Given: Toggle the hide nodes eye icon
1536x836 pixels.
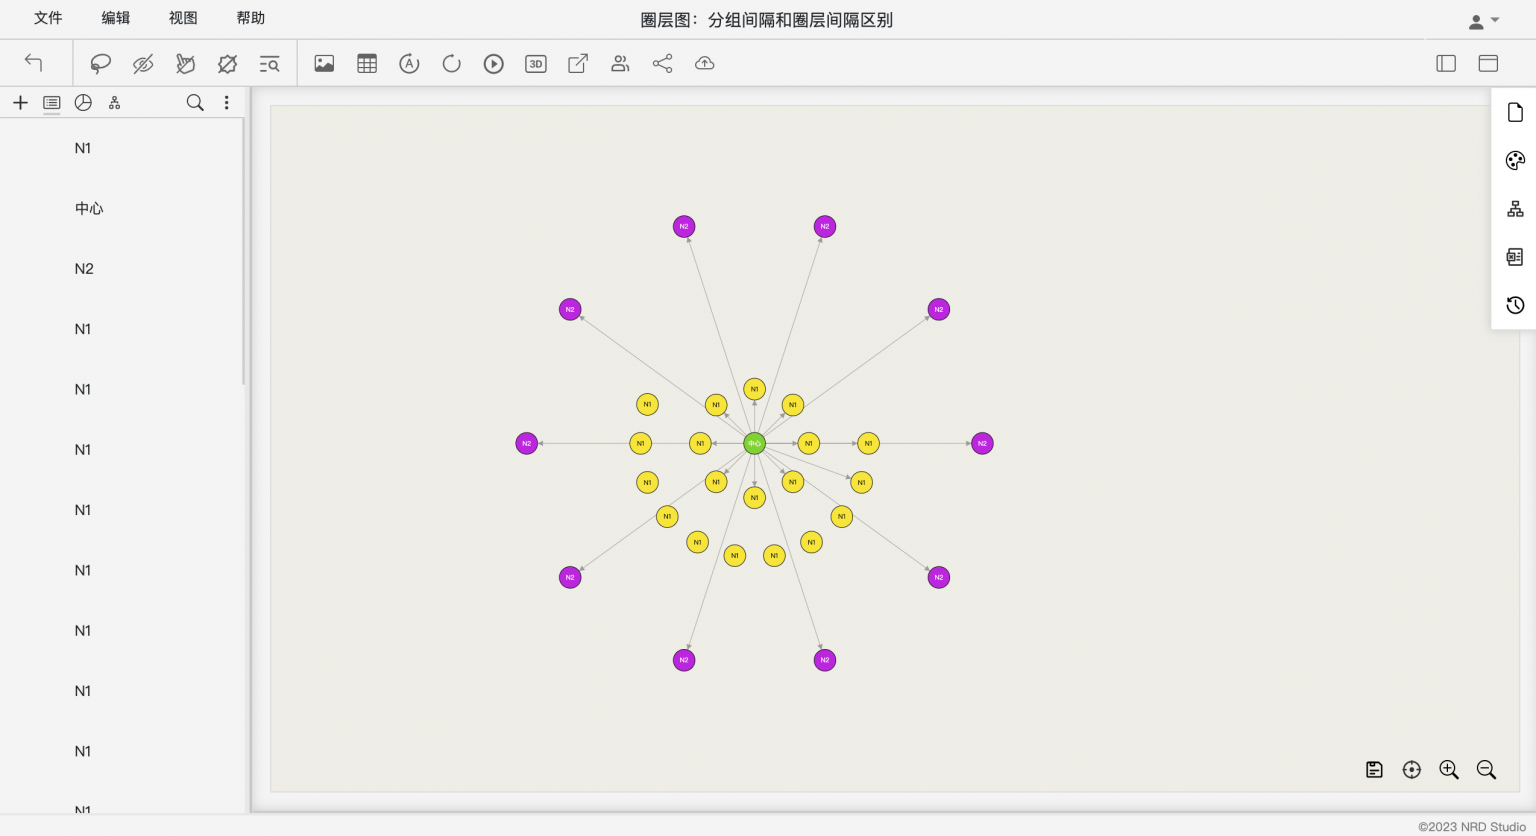Looking at the screenshot, I should 143,64.
